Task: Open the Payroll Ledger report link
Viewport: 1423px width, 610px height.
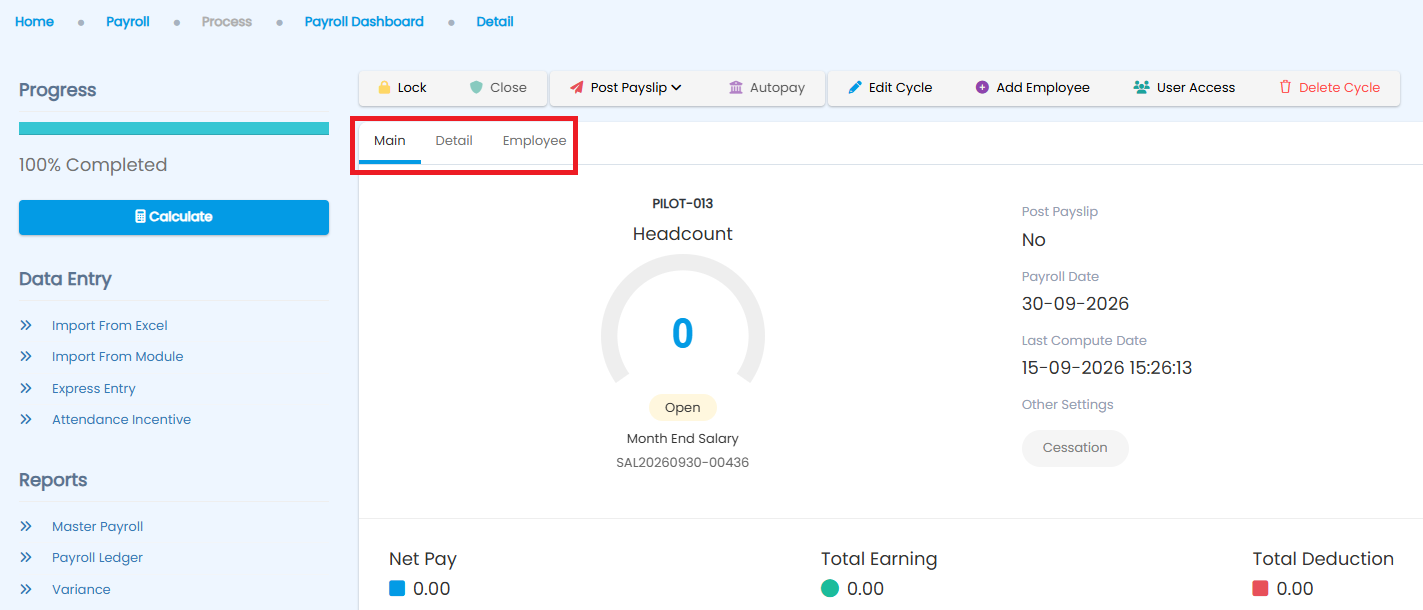Action: (97, 558)
